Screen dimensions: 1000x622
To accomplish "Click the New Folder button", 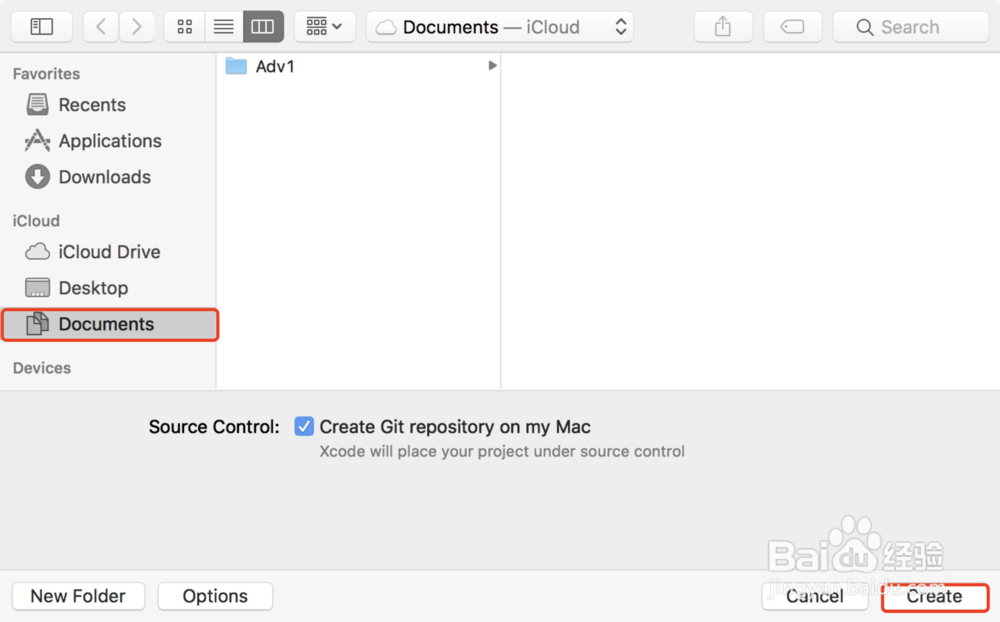I will click(78, 596).
